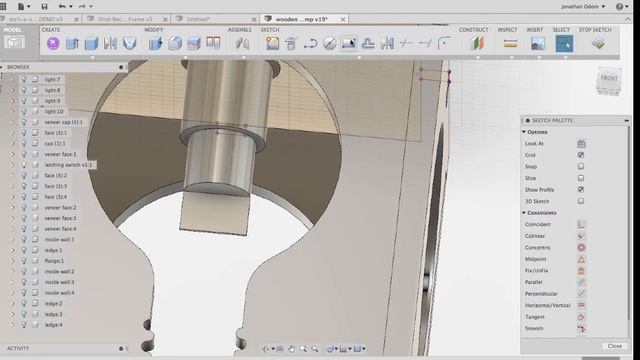Viewport: 640px width, 360px height.
Task: Toggle the lightbulb visibility of flange:1
Action: point(24,260)
